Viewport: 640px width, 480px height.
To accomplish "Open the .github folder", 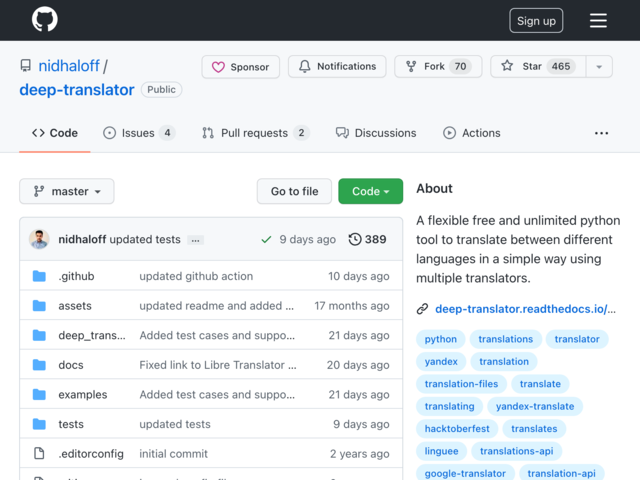I will (x=76, y=276).
